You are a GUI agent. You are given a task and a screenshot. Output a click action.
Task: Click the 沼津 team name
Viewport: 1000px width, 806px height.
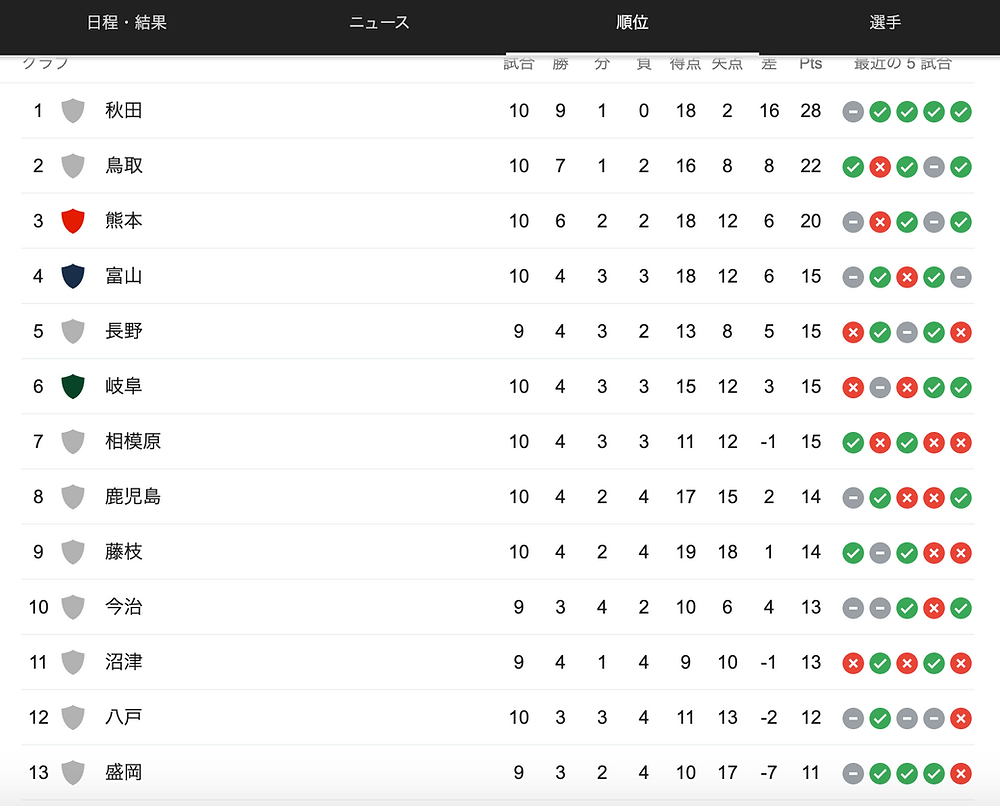(x=124, y=662)
